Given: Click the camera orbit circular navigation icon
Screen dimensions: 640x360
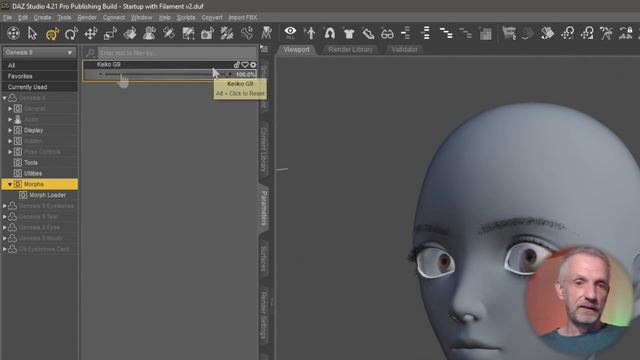Looking at the screenshot, I should click(13, 33).
